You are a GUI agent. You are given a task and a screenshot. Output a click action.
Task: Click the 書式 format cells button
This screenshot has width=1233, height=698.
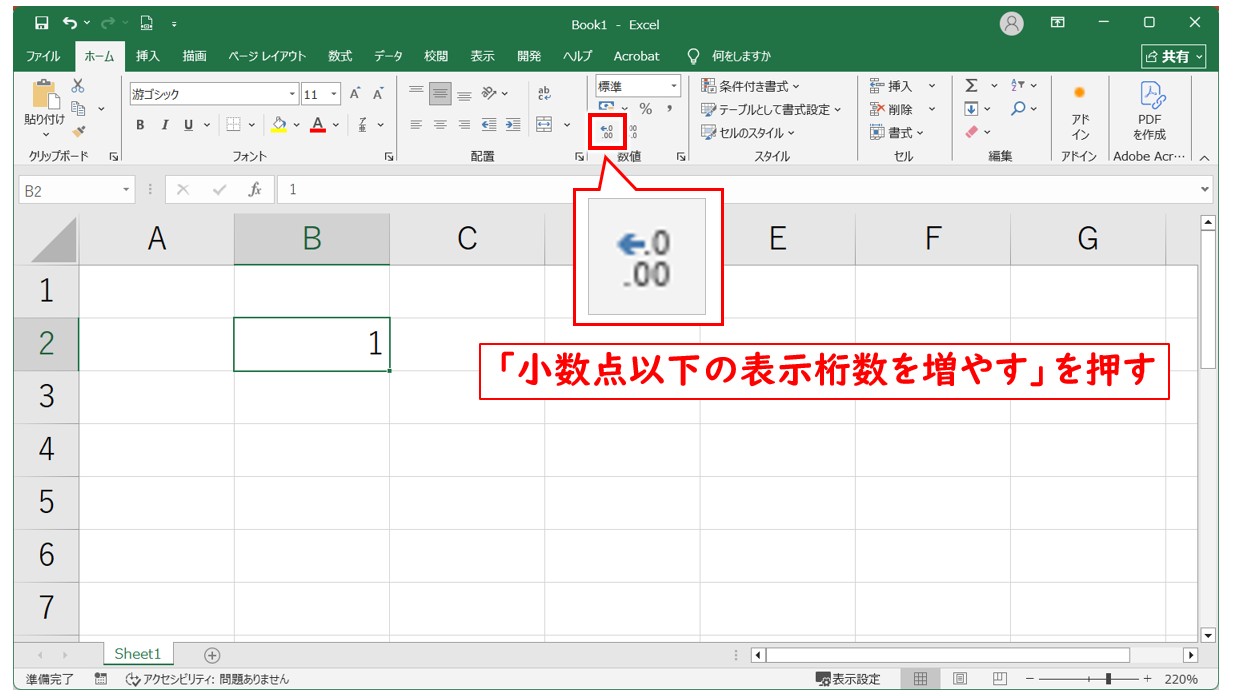click(897, 132)
